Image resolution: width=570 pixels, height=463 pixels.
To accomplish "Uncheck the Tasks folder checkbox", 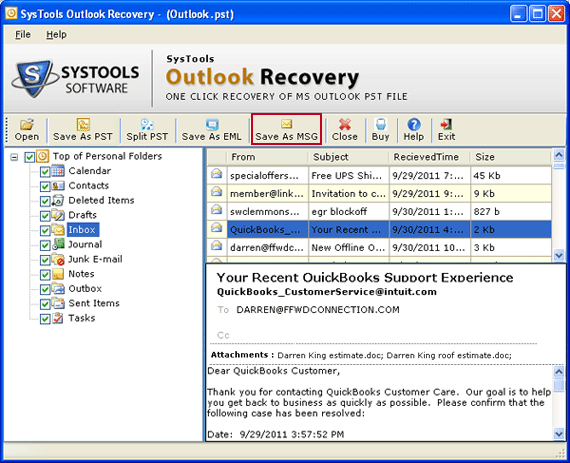I will click(x=45, y=319).
